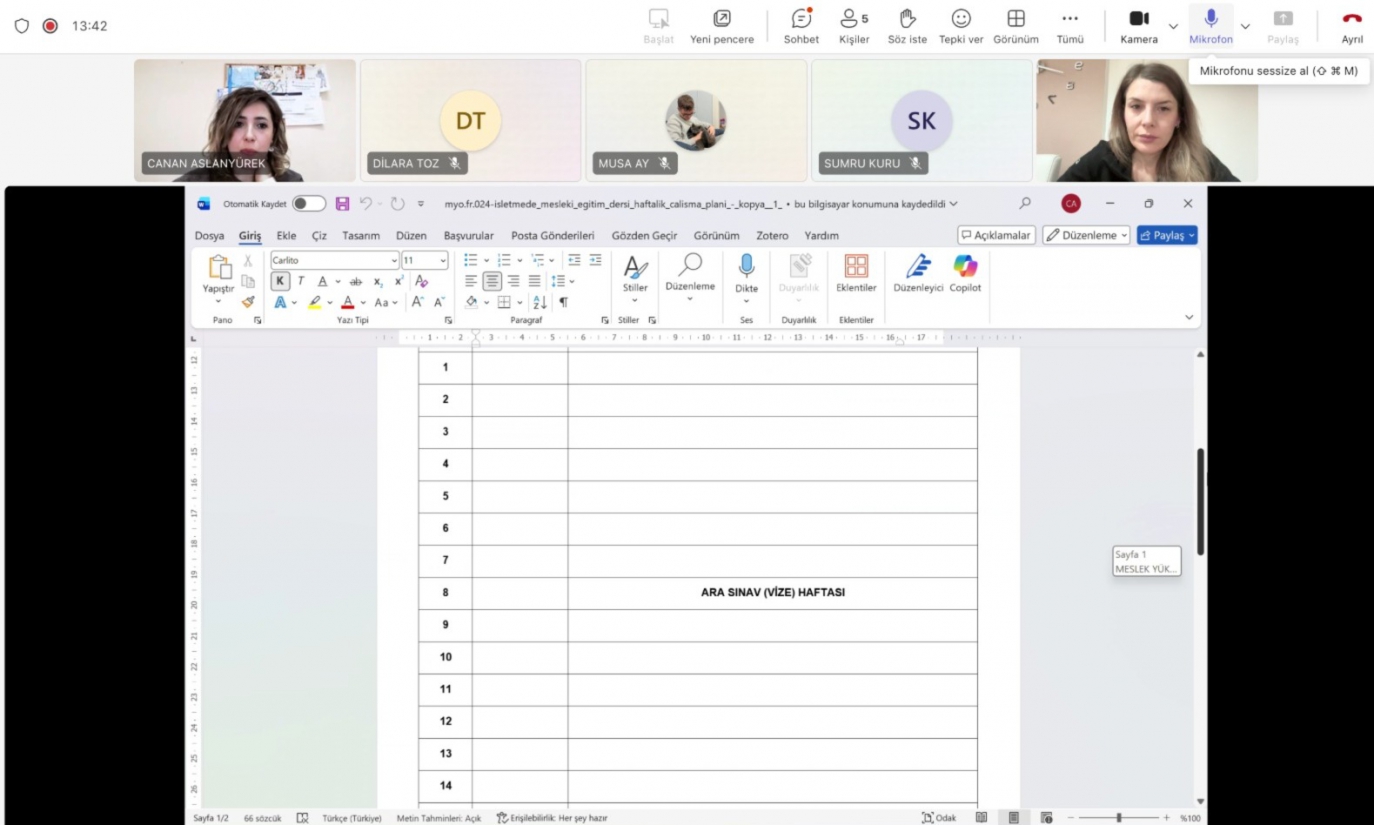Open the Tepki ver reactions icon
Screen dimensions: 1374x825
[x=960, y=20]
